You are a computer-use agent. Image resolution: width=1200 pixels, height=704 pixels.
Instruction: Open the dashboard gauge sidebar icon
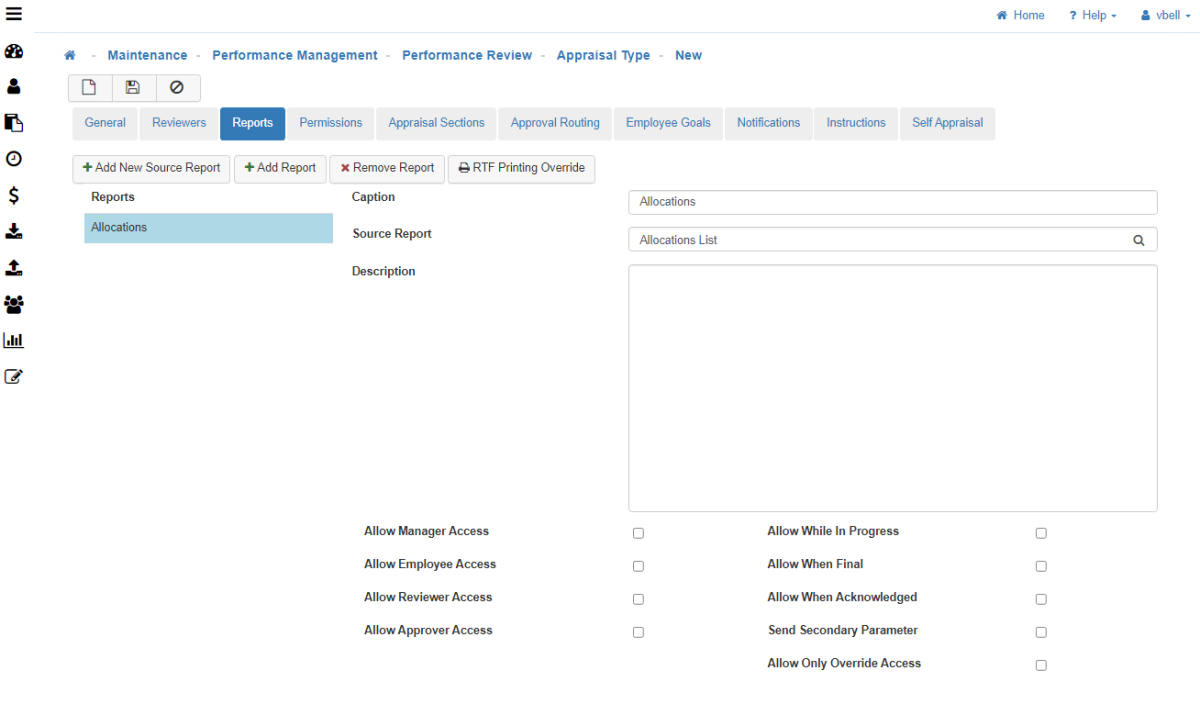[14, 52]
